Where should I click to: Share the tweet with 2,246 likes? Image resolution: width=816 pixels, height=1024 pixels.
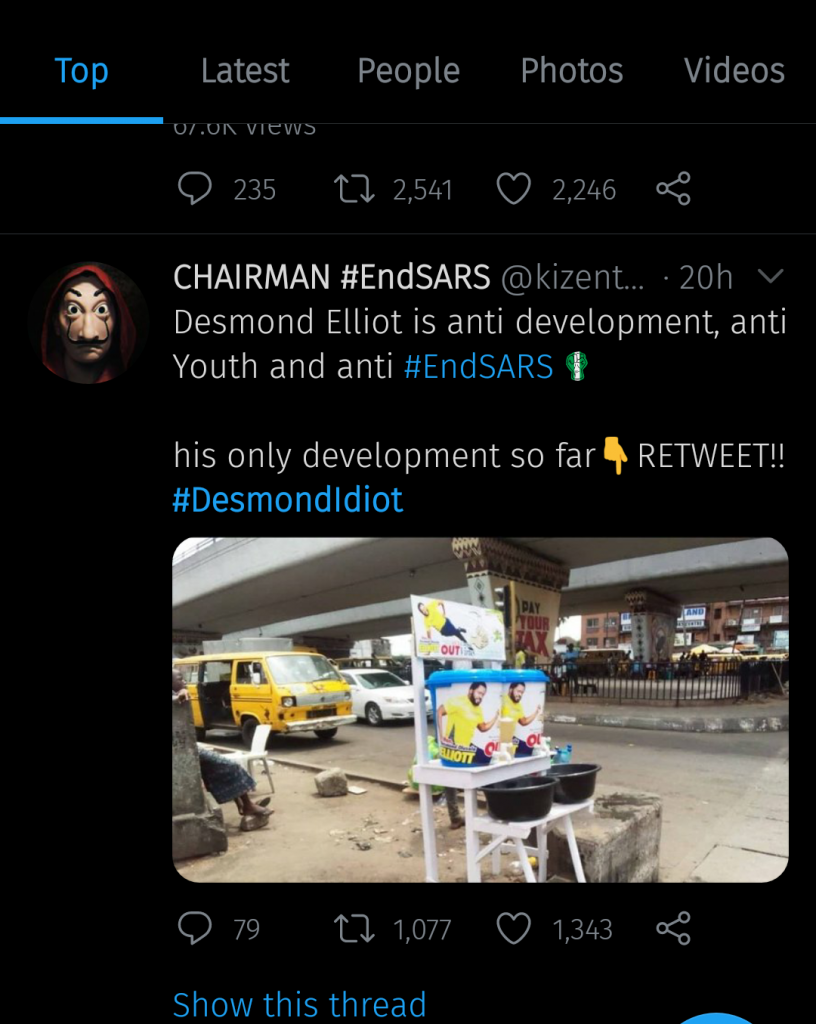pos(673,189)
